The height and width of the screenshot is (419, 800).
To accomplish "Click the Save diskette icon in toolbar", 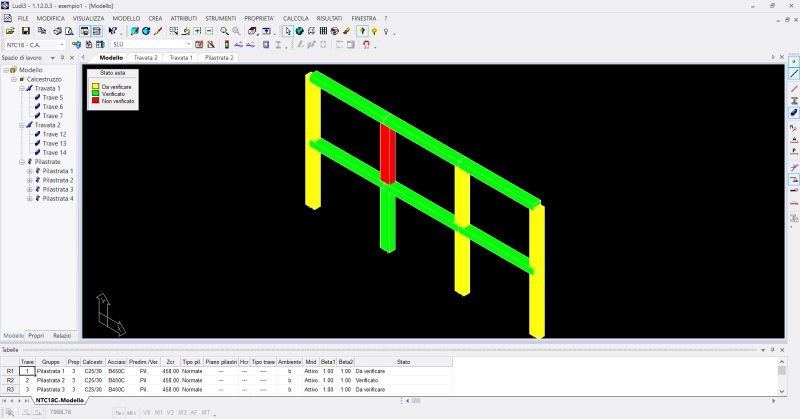I will (x=25, y=31).
